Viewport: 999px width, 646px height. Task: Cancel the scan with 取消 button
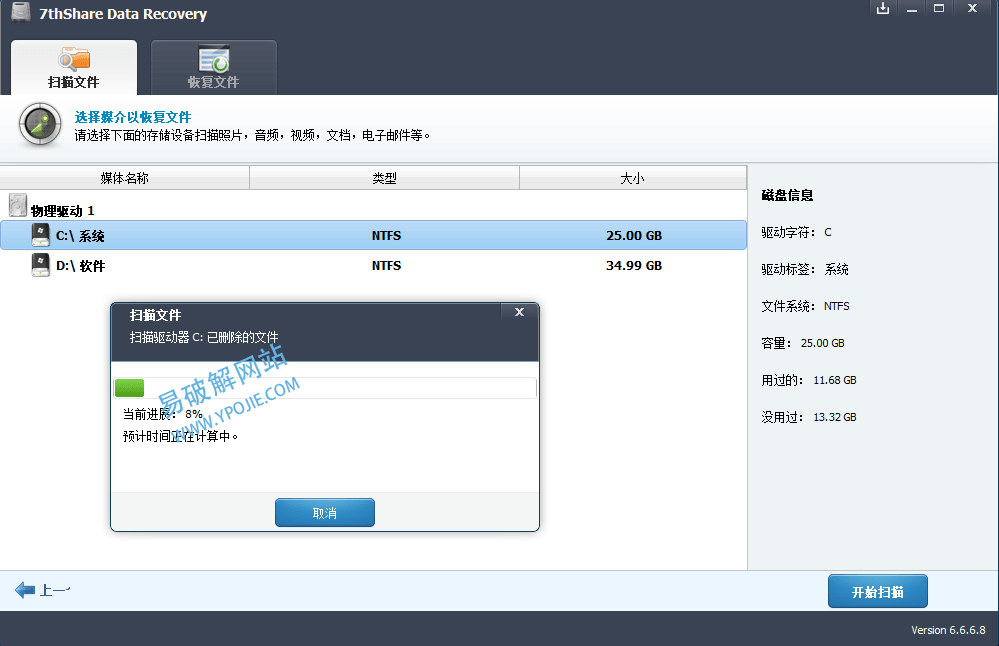tap(324, 513)
